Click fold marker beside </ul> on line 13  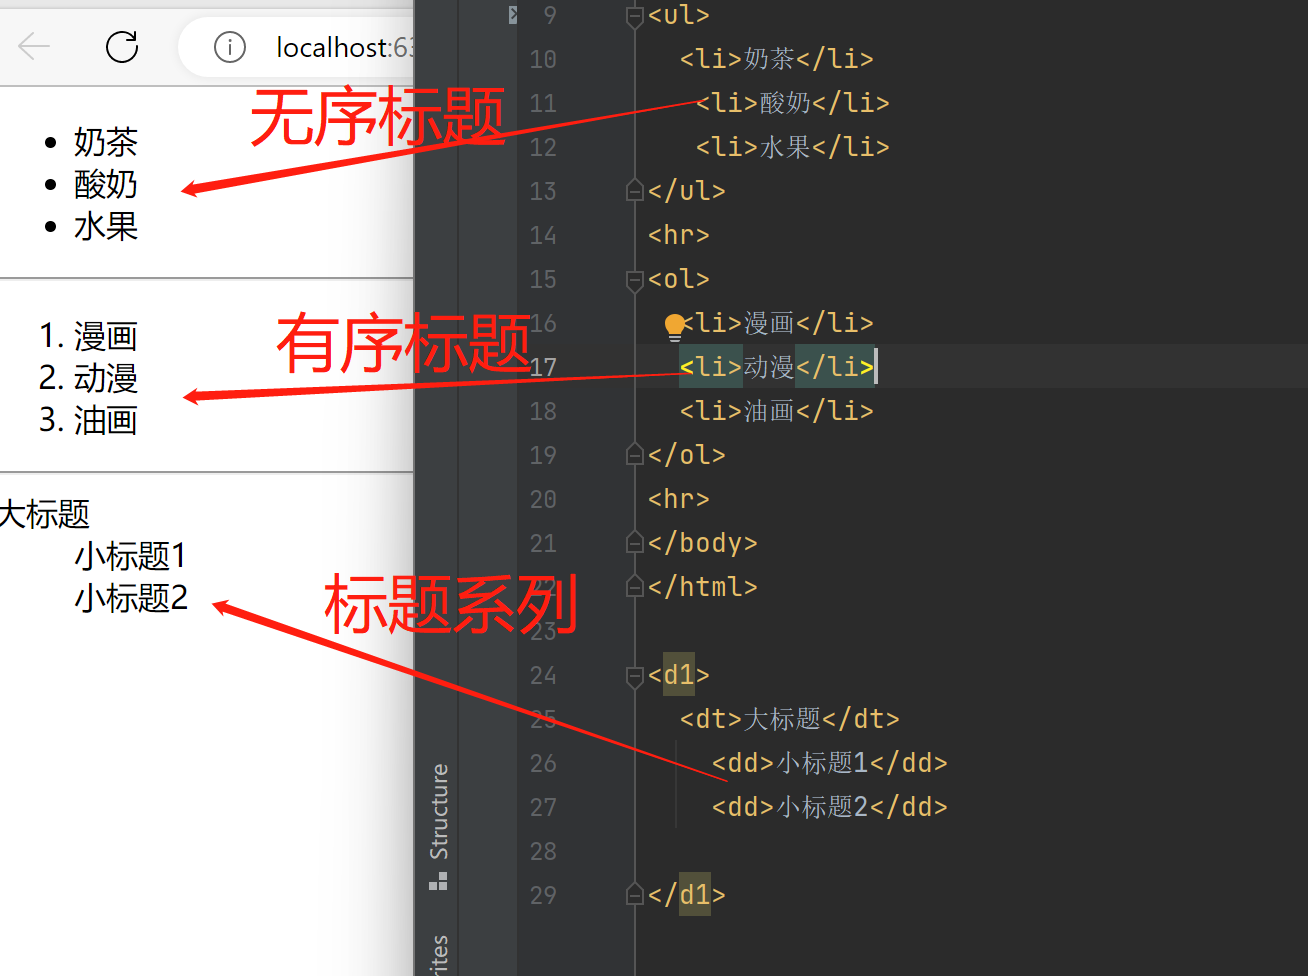coord(634,190)
